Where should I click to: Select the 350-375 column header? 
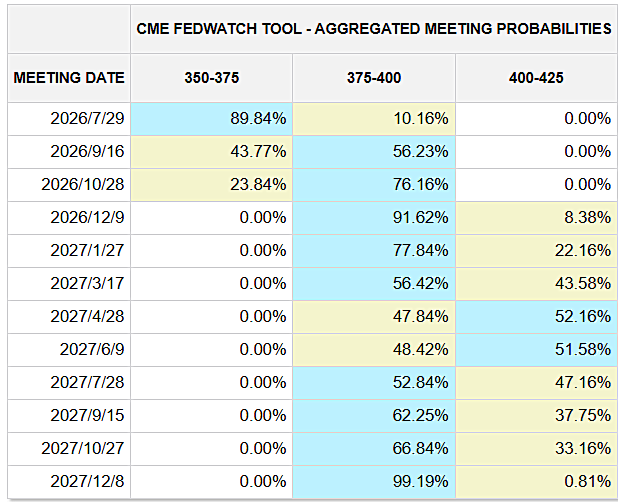click(212, 78)
